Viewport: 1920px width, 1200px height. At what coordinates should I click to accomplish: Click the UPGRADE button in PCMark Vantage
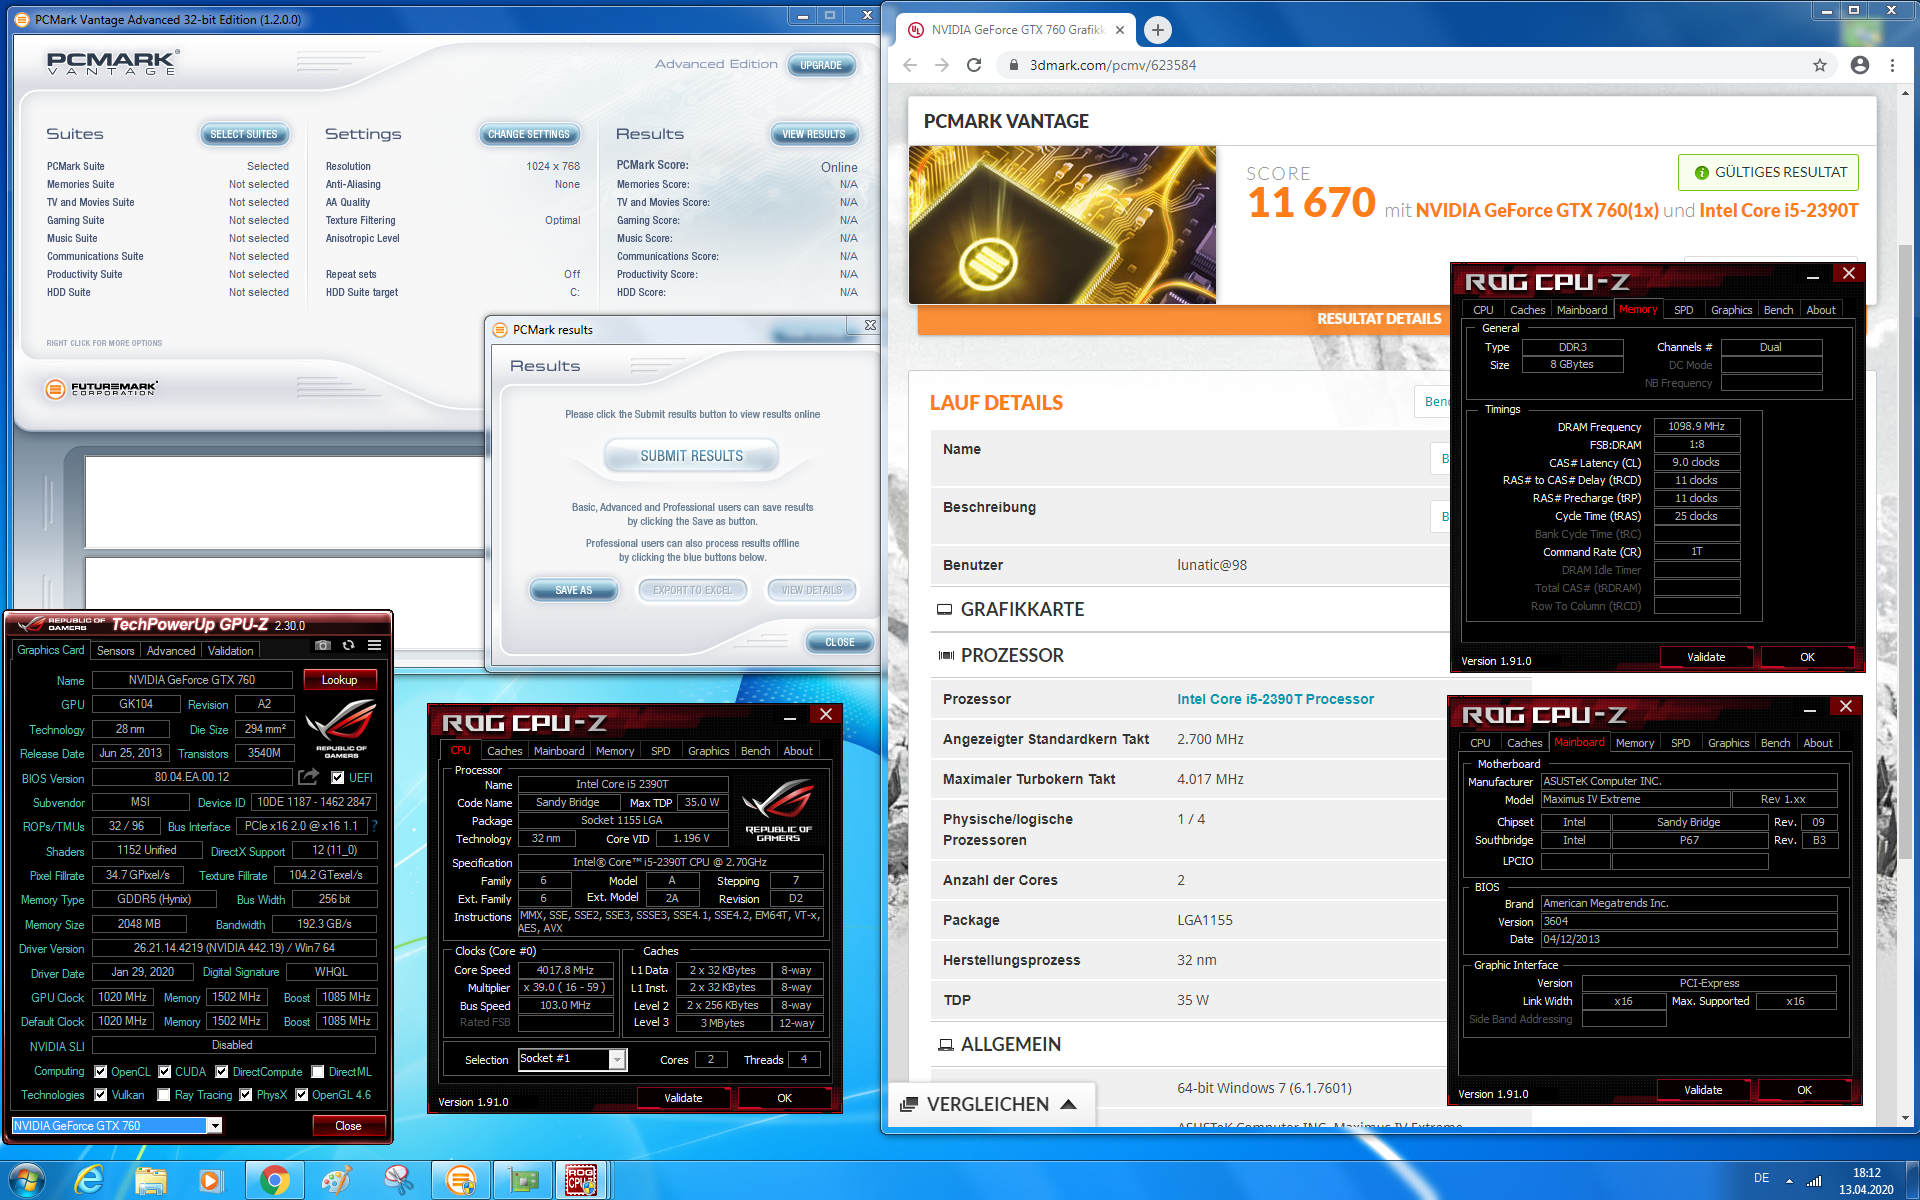coord(821,65)
